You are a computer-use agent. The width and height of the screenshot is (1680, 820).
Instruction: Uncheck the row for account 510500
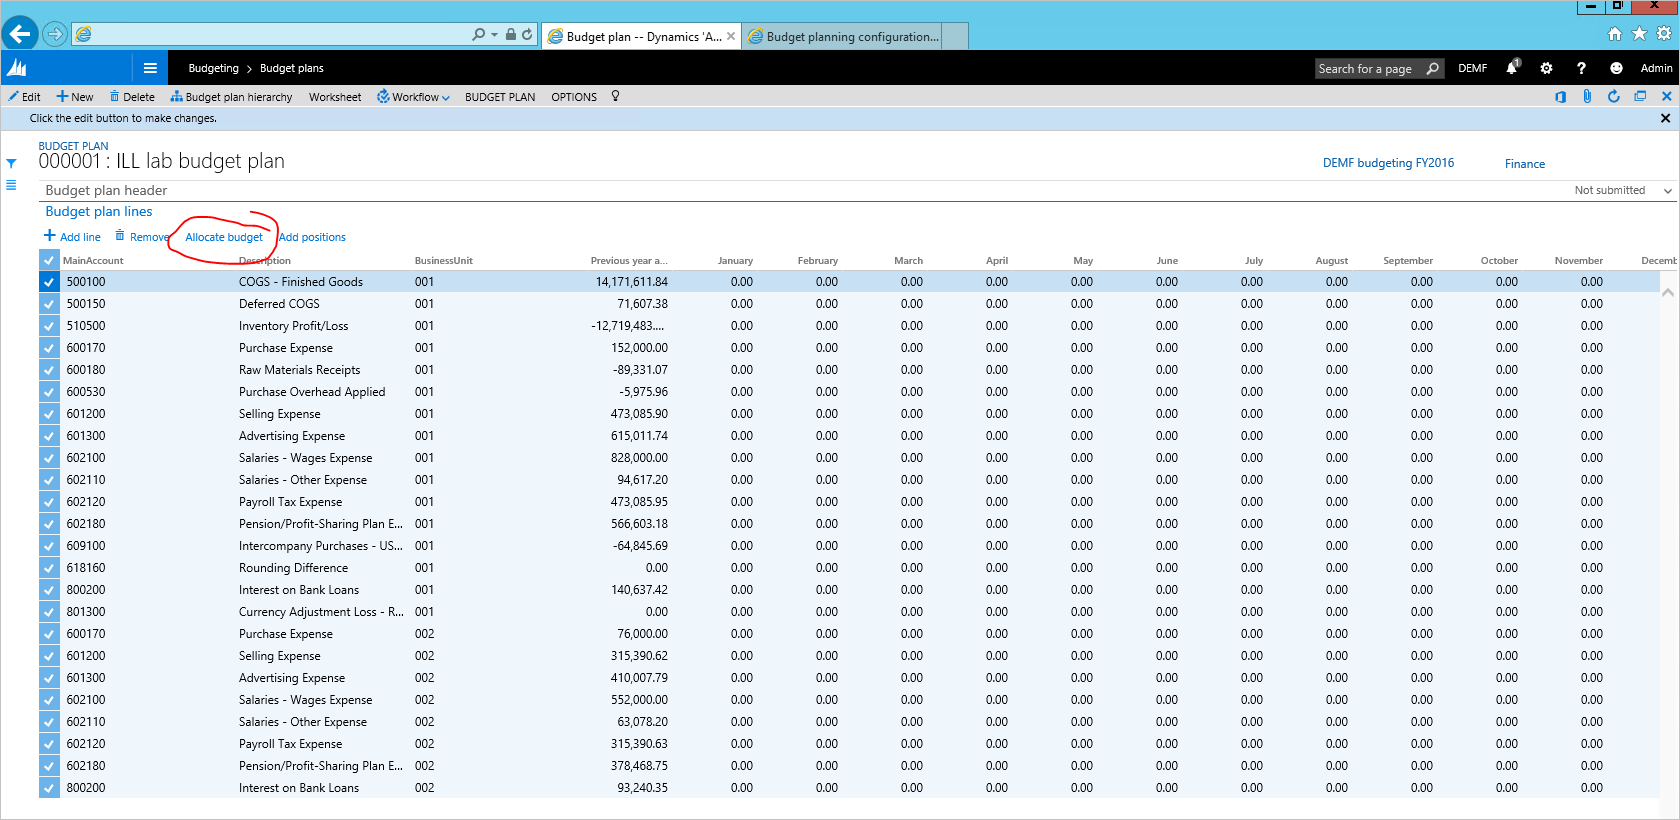coord(48,326)
